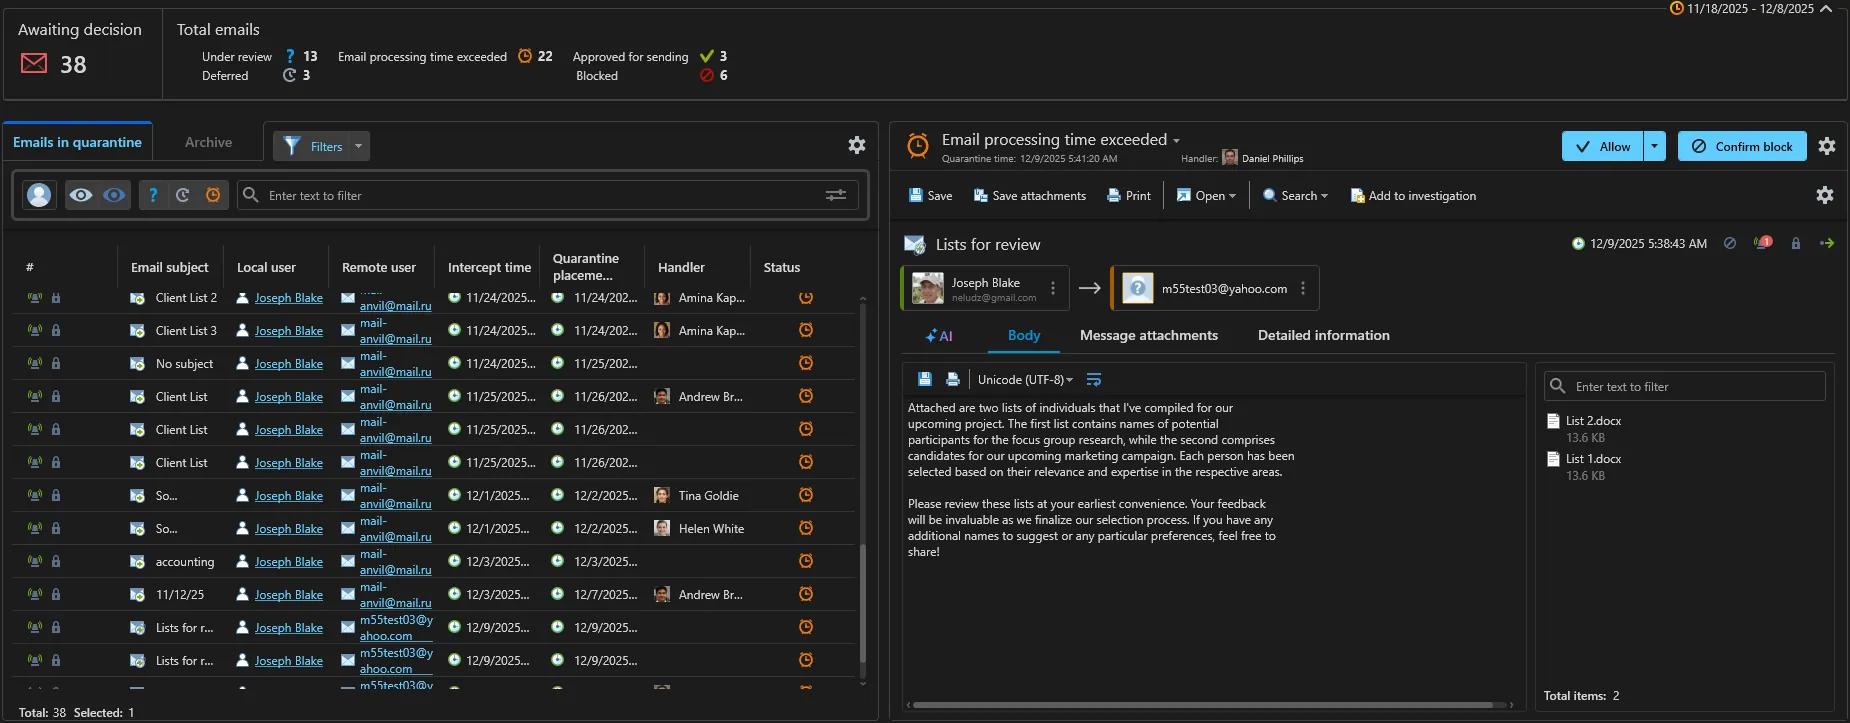Click Joseph Blake link in Client List 2 row
The image size is (1850, 723).
(x=288, y=298)
